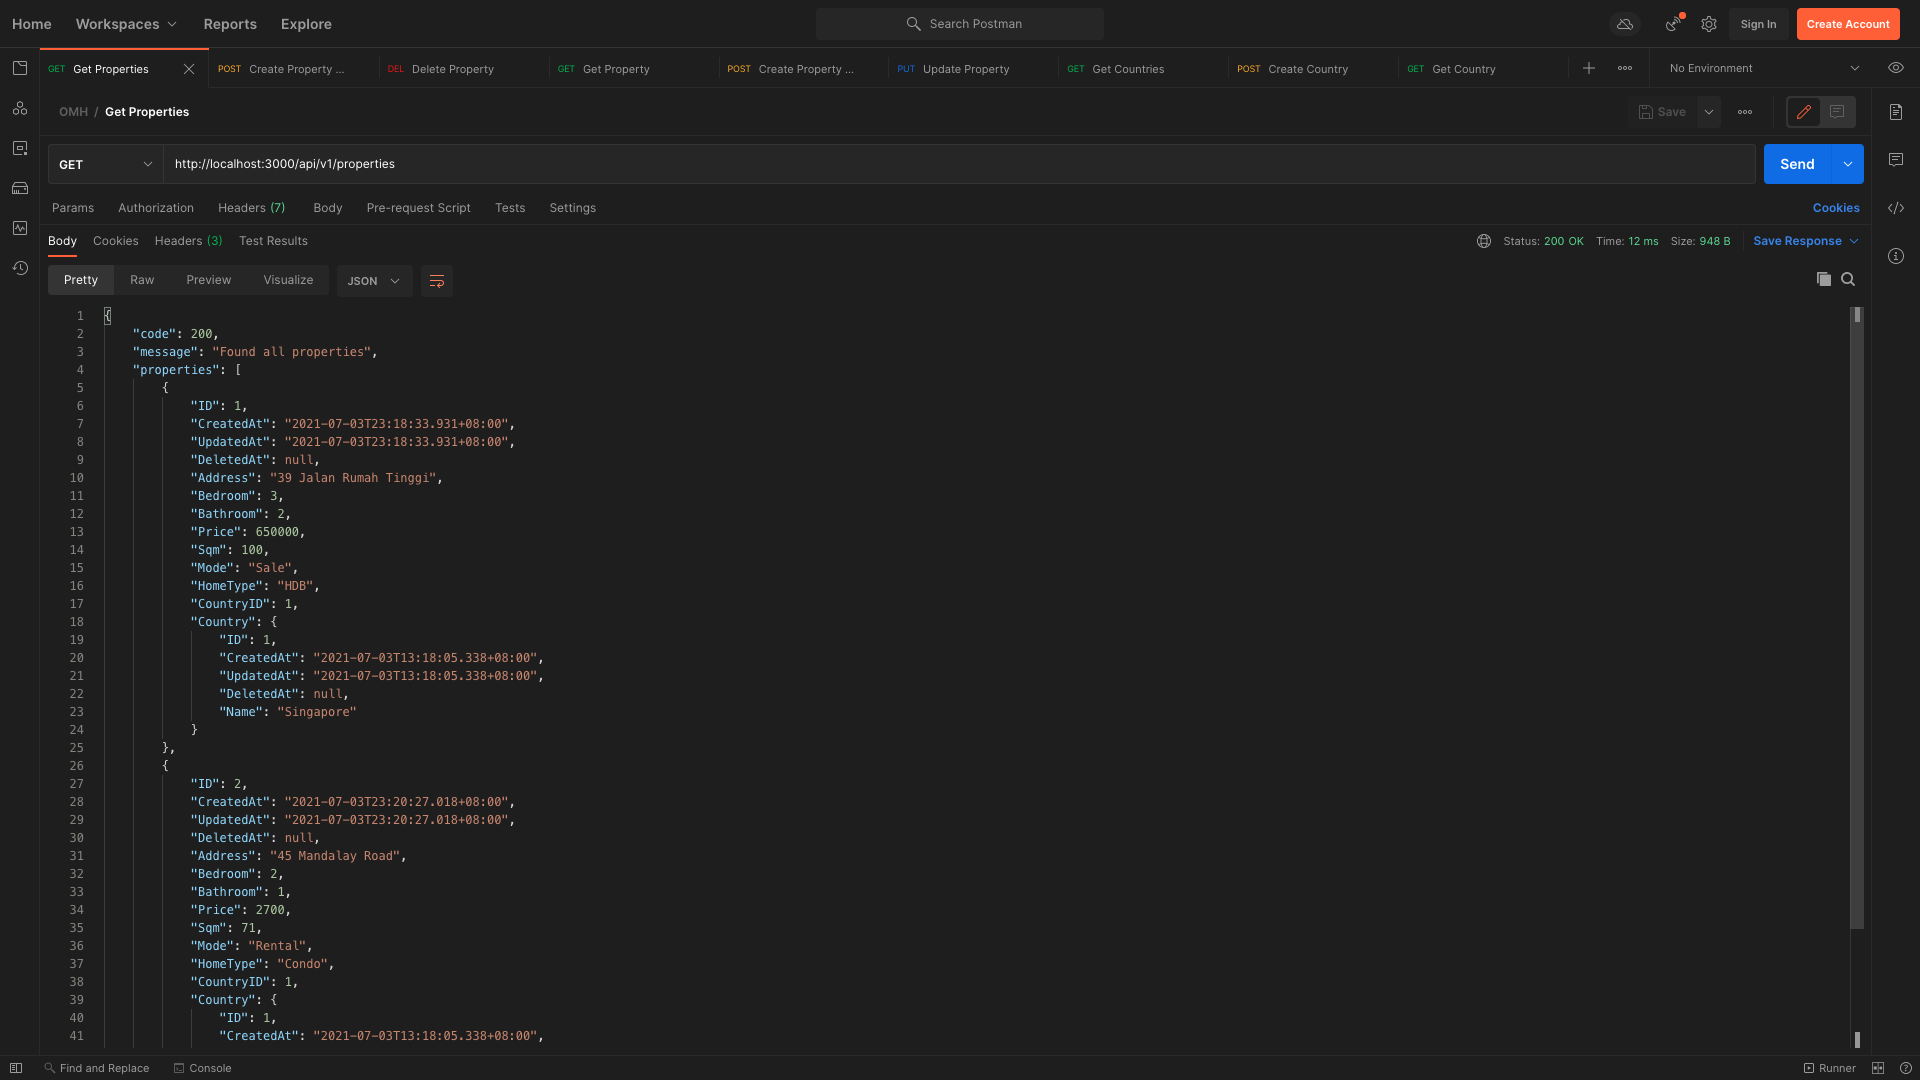
Task: Switch to the Update Property tab
Action: click(966, 68)
